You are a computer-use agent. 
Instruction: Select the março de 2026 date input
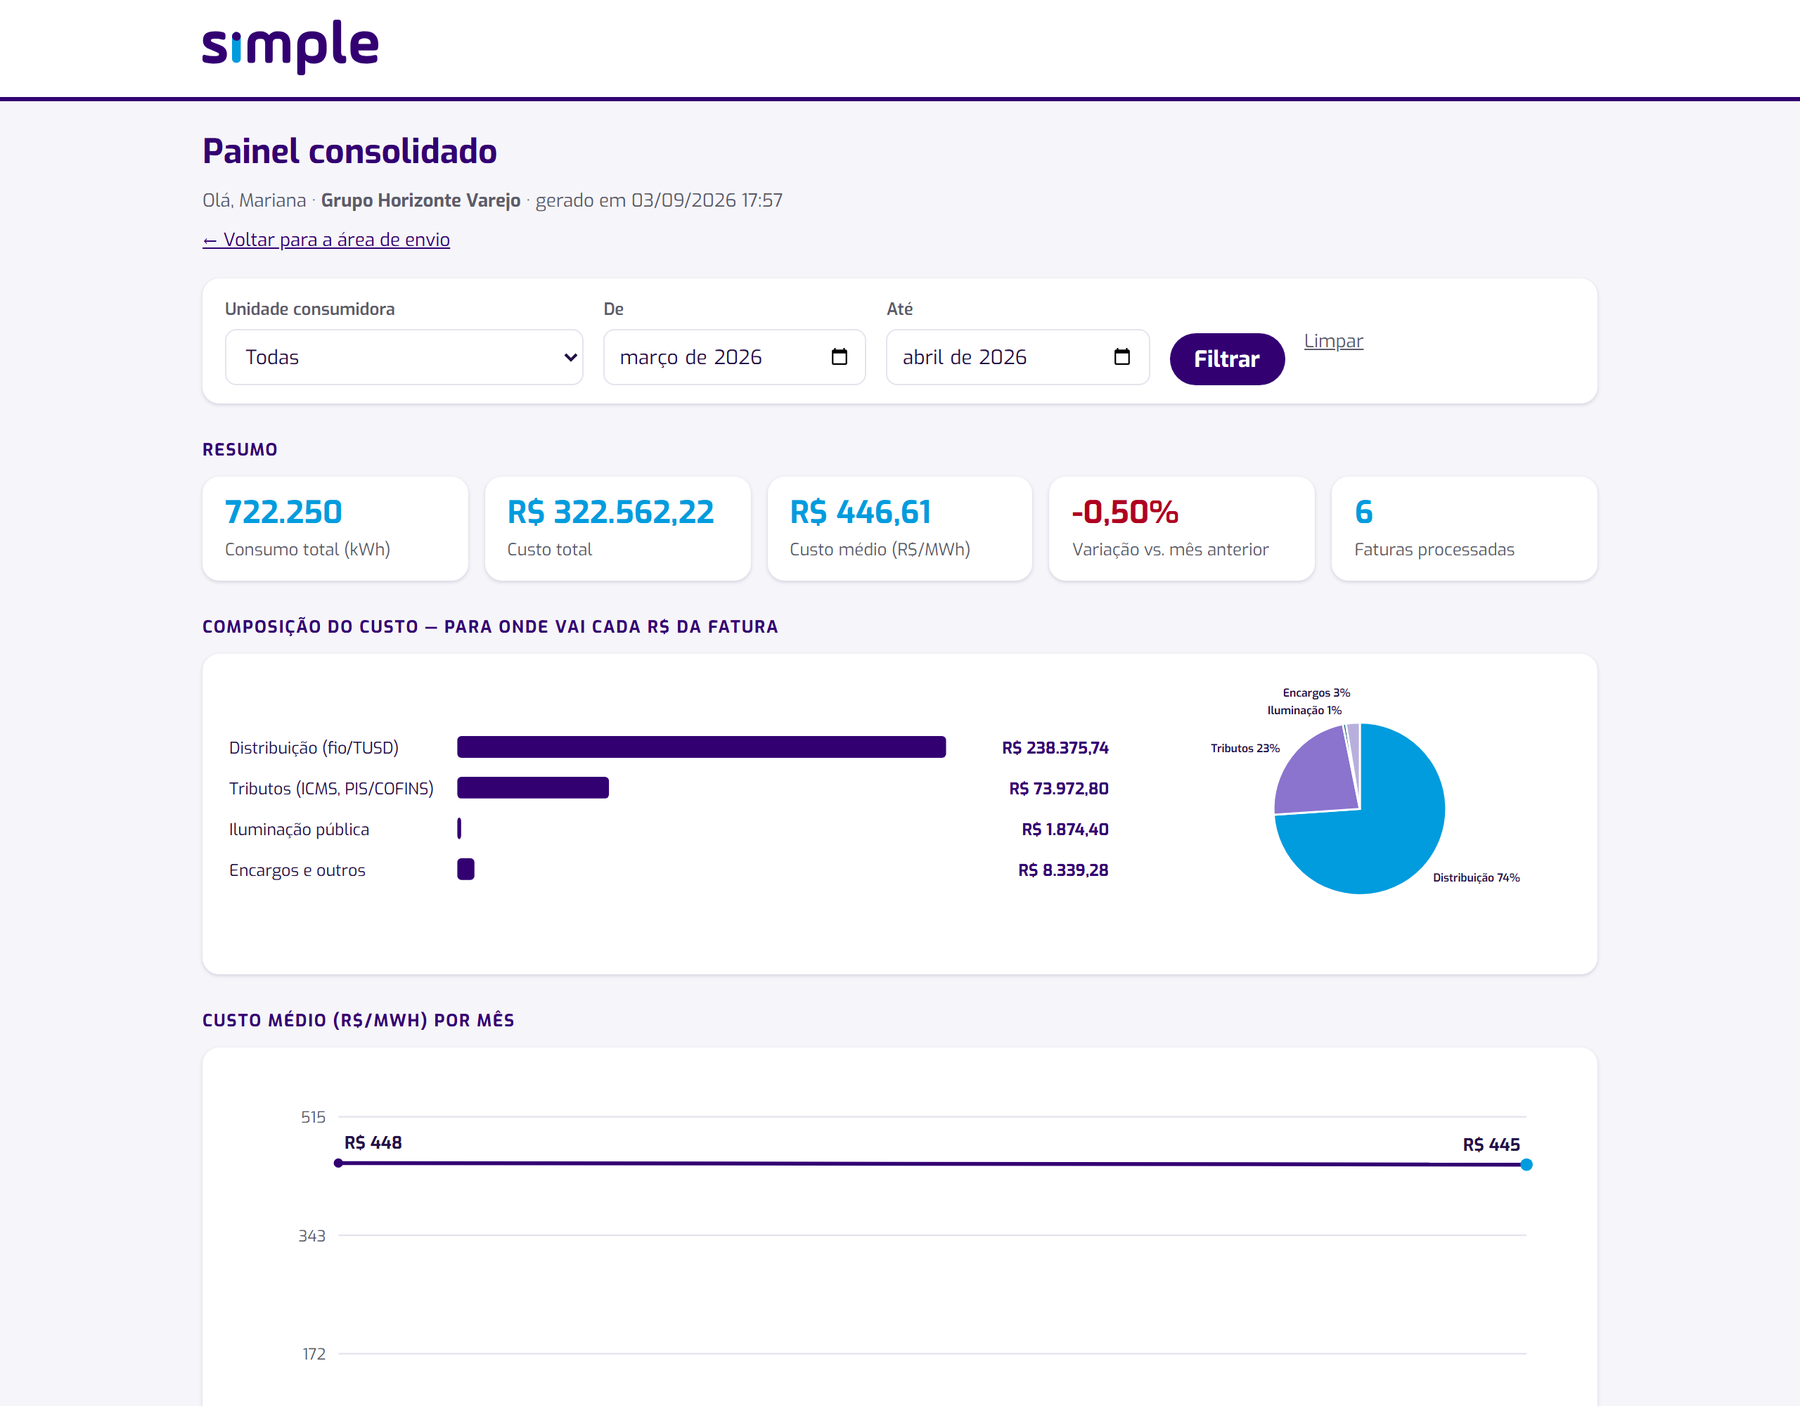pyautogui.click(x=734, y=357)
